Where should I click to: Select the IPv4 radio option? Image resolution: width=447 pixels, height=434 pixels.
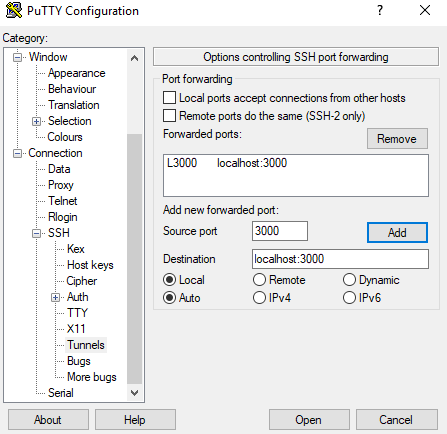(259, 298)
